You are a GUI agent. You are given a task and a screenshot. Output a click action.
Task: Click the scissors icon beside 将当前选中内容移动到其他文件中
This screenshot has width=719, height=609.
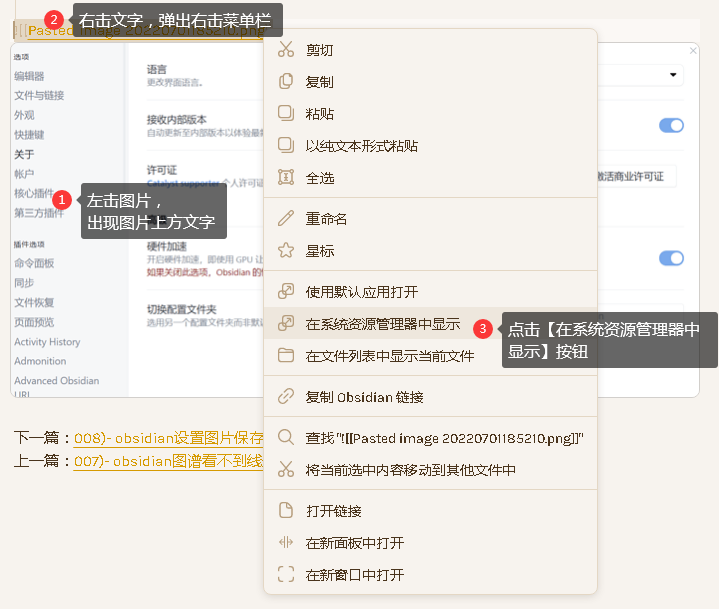click(x=286, y=469)
